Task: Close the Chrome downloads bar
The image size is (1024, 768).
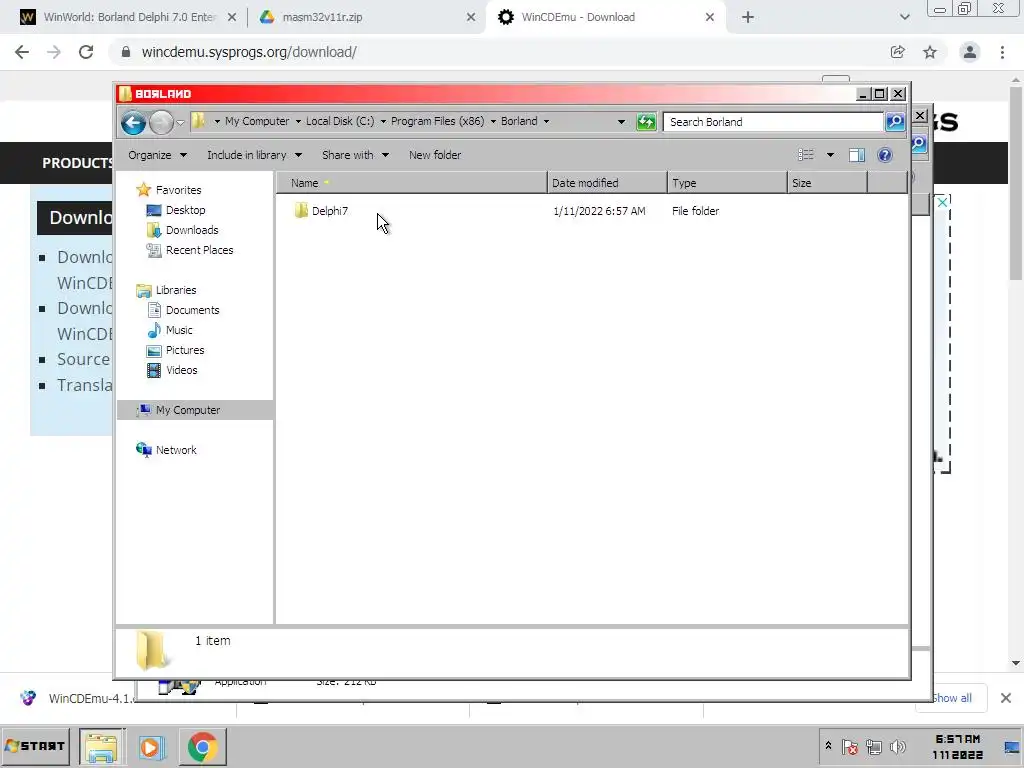Action: [1006, 698]
